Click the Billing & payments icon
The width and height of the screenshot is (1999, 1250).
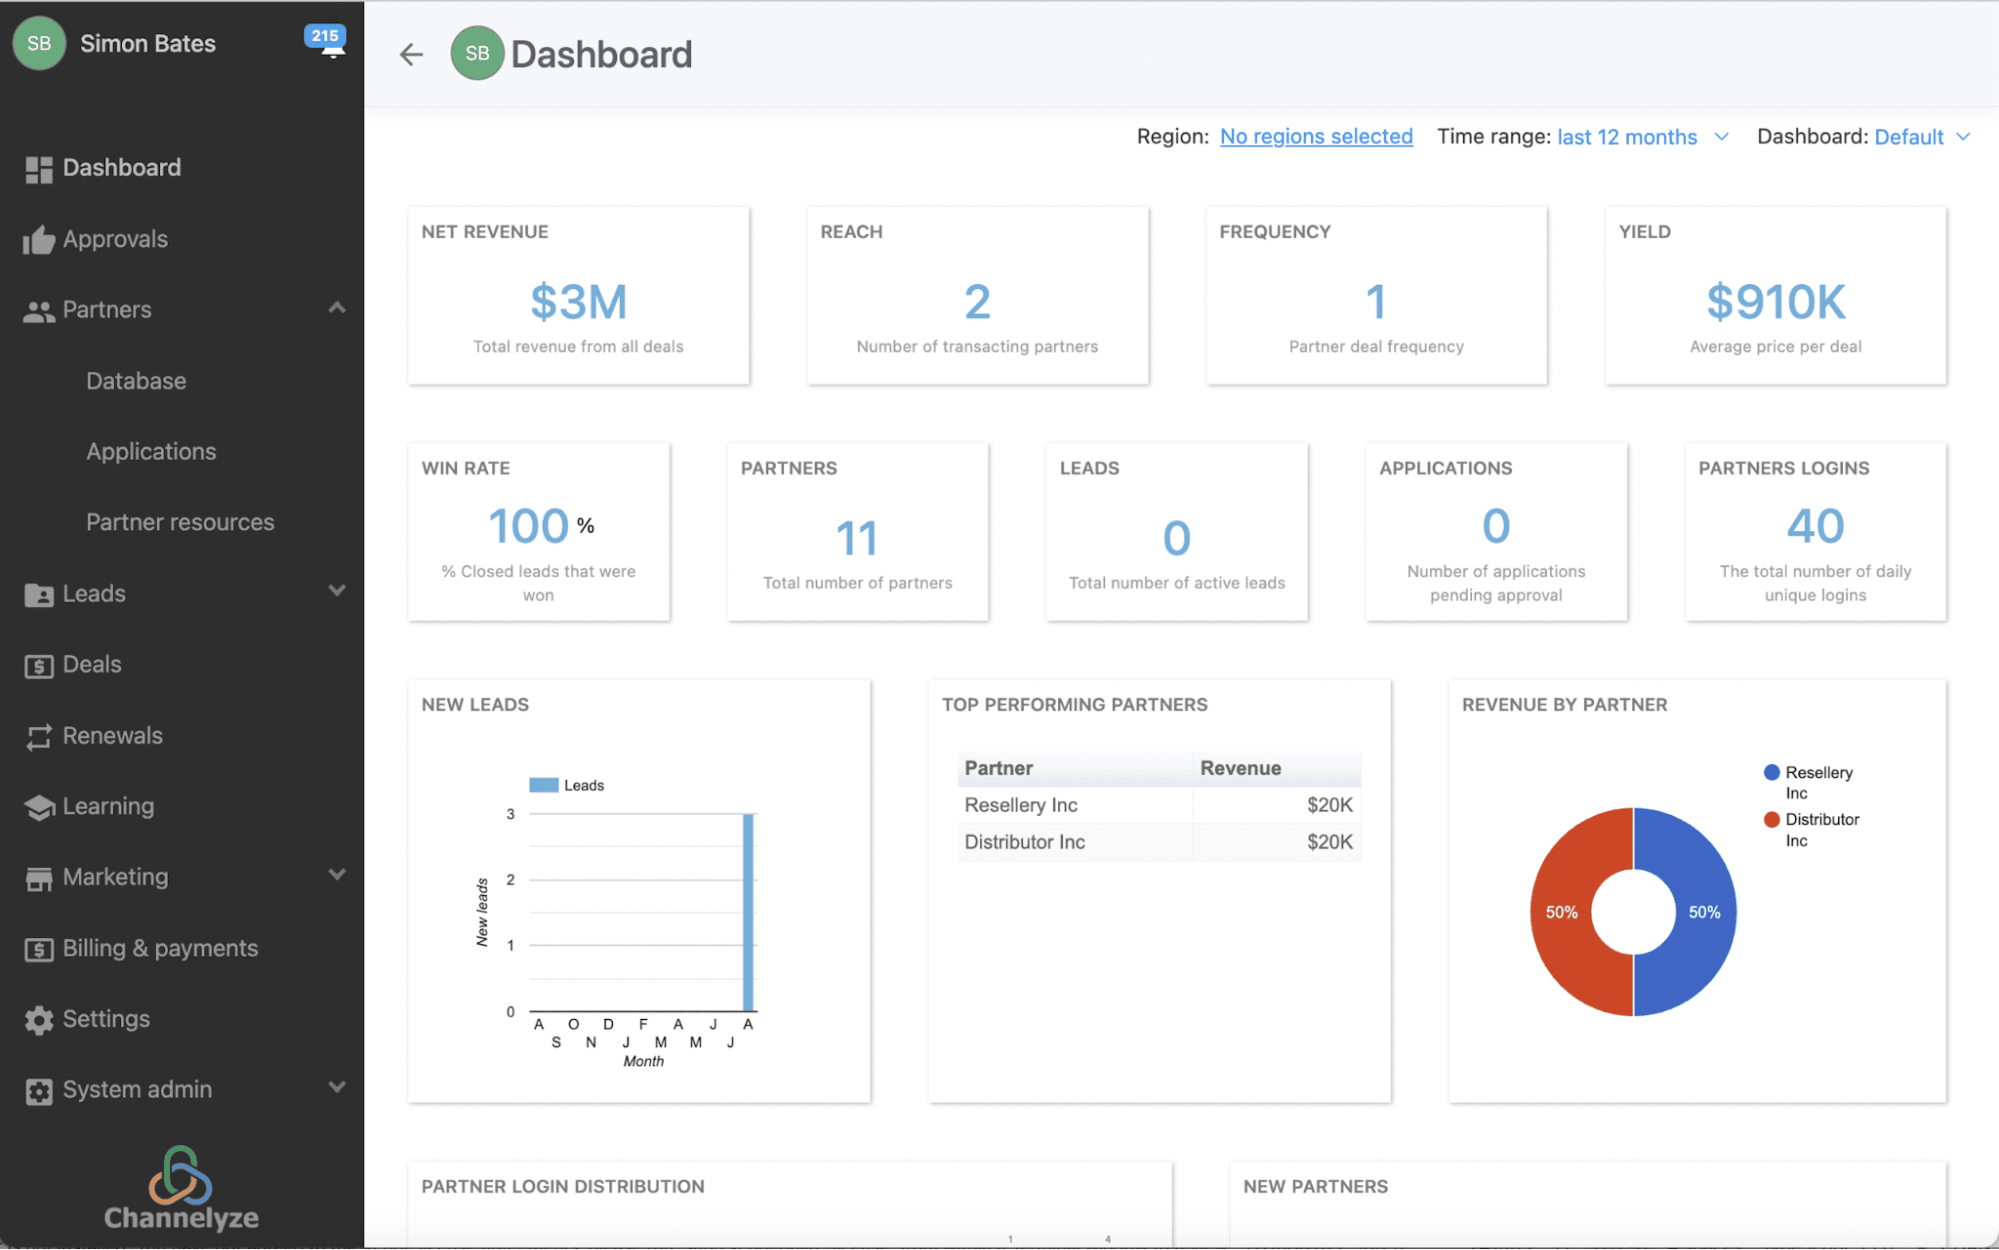[x=39, y=947]
